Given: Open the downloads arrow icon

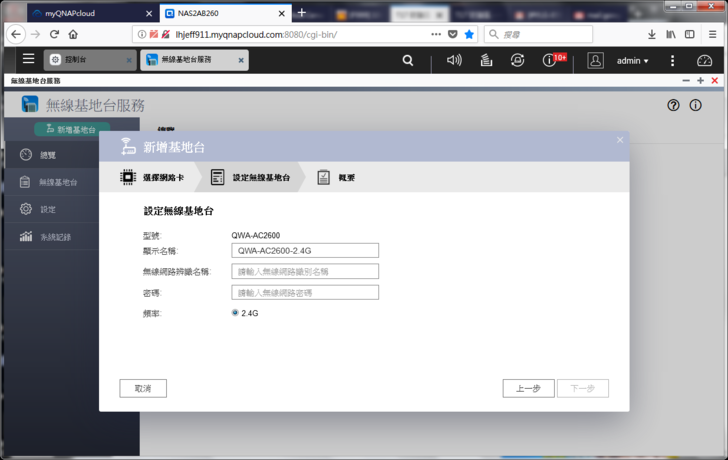Looking at the screenshot, I should [652, 34].
